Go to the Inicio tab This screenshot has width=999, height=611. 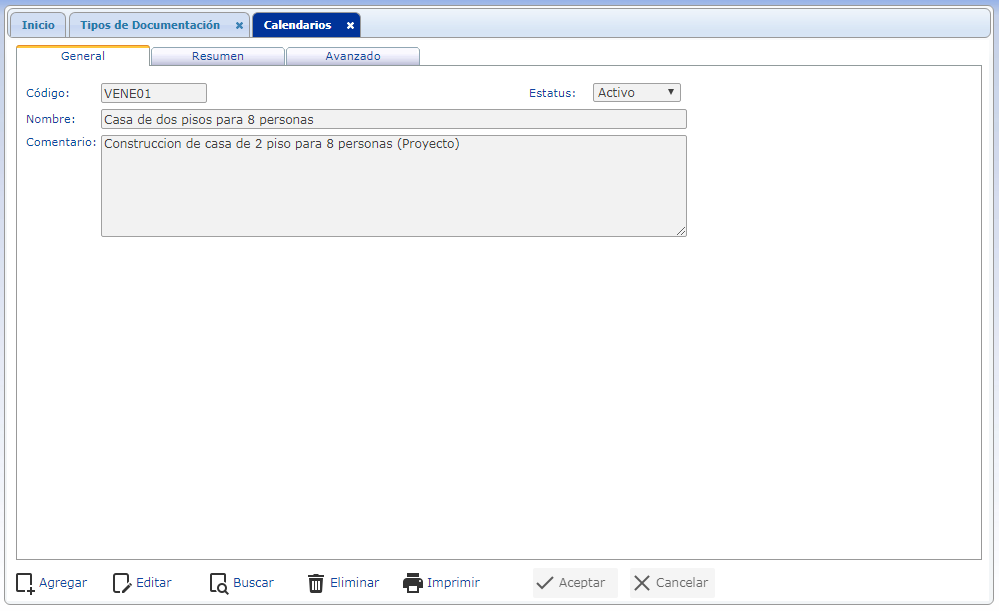pyautogui.click(x=38, y=25)
